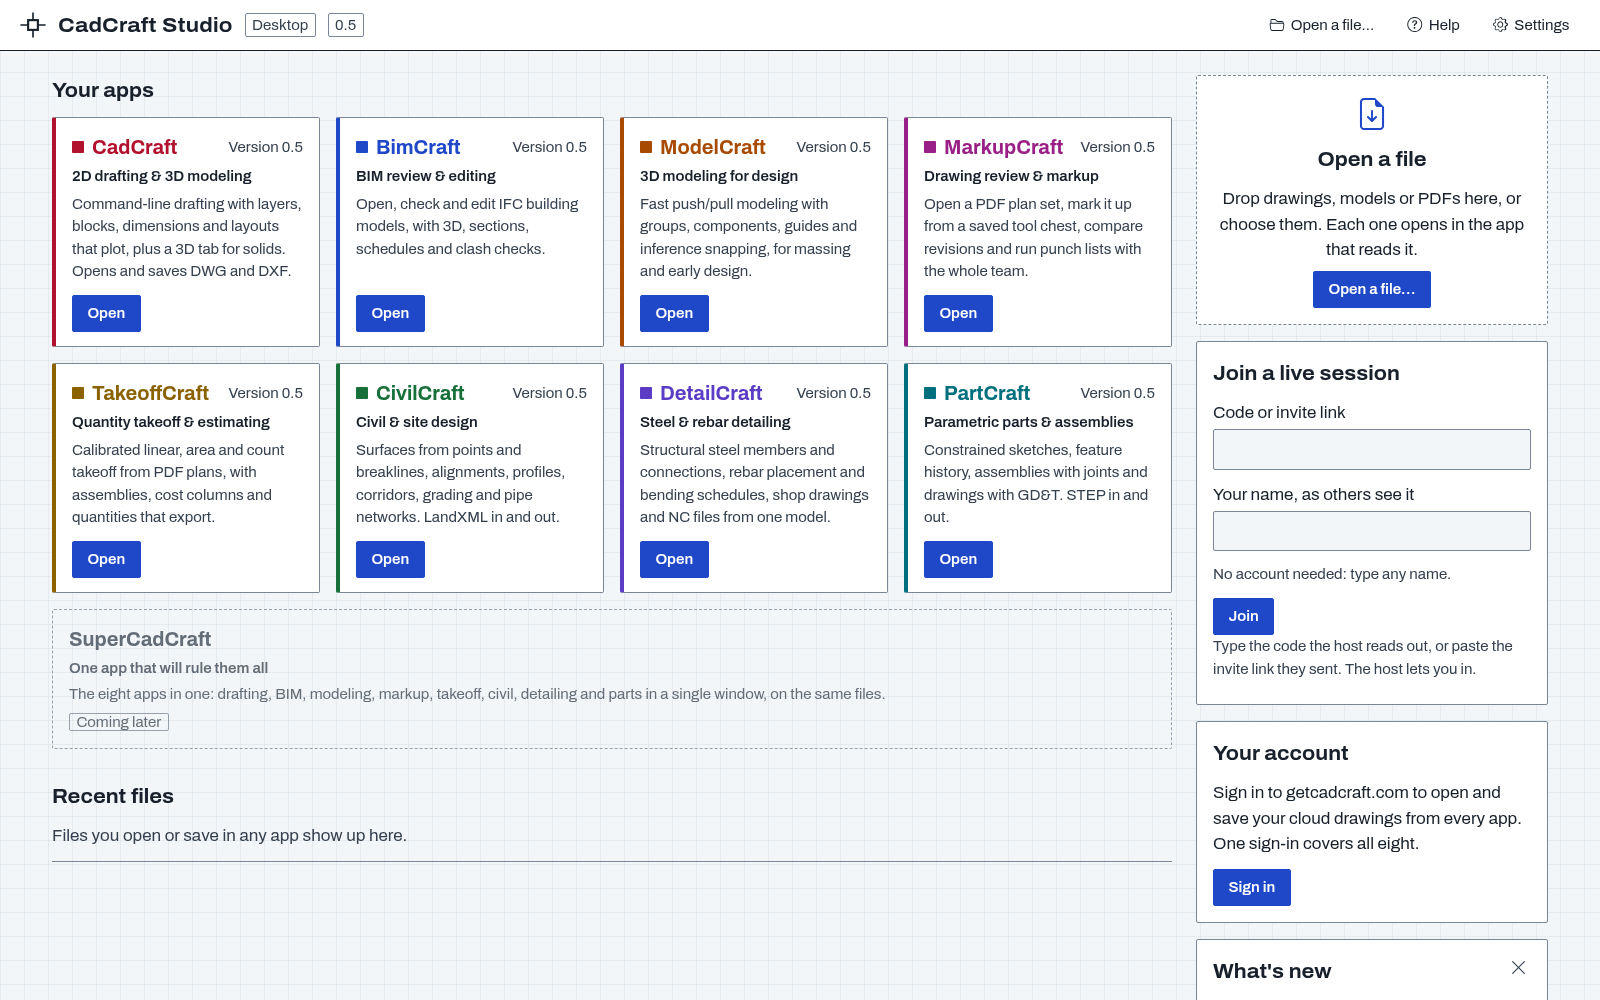1600x1000 pixels.
Task: Click the What's new heading
Action: pos(1272,971)
